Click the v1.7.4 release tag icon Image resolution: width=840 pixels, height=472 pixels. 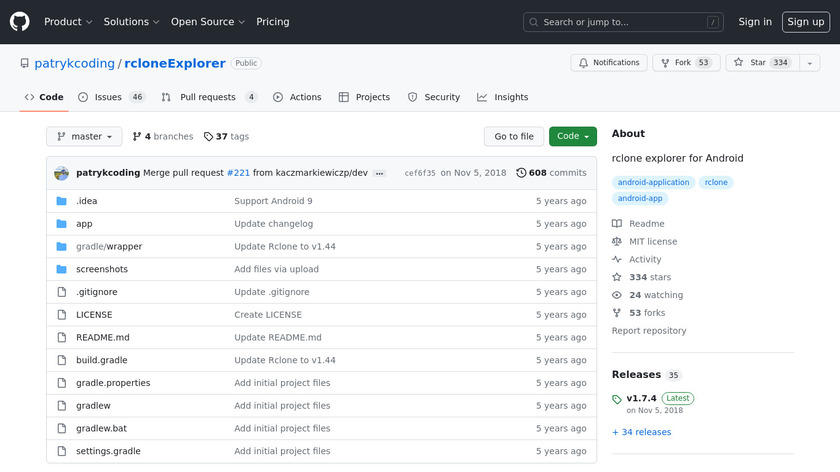[x=617, y=400]
